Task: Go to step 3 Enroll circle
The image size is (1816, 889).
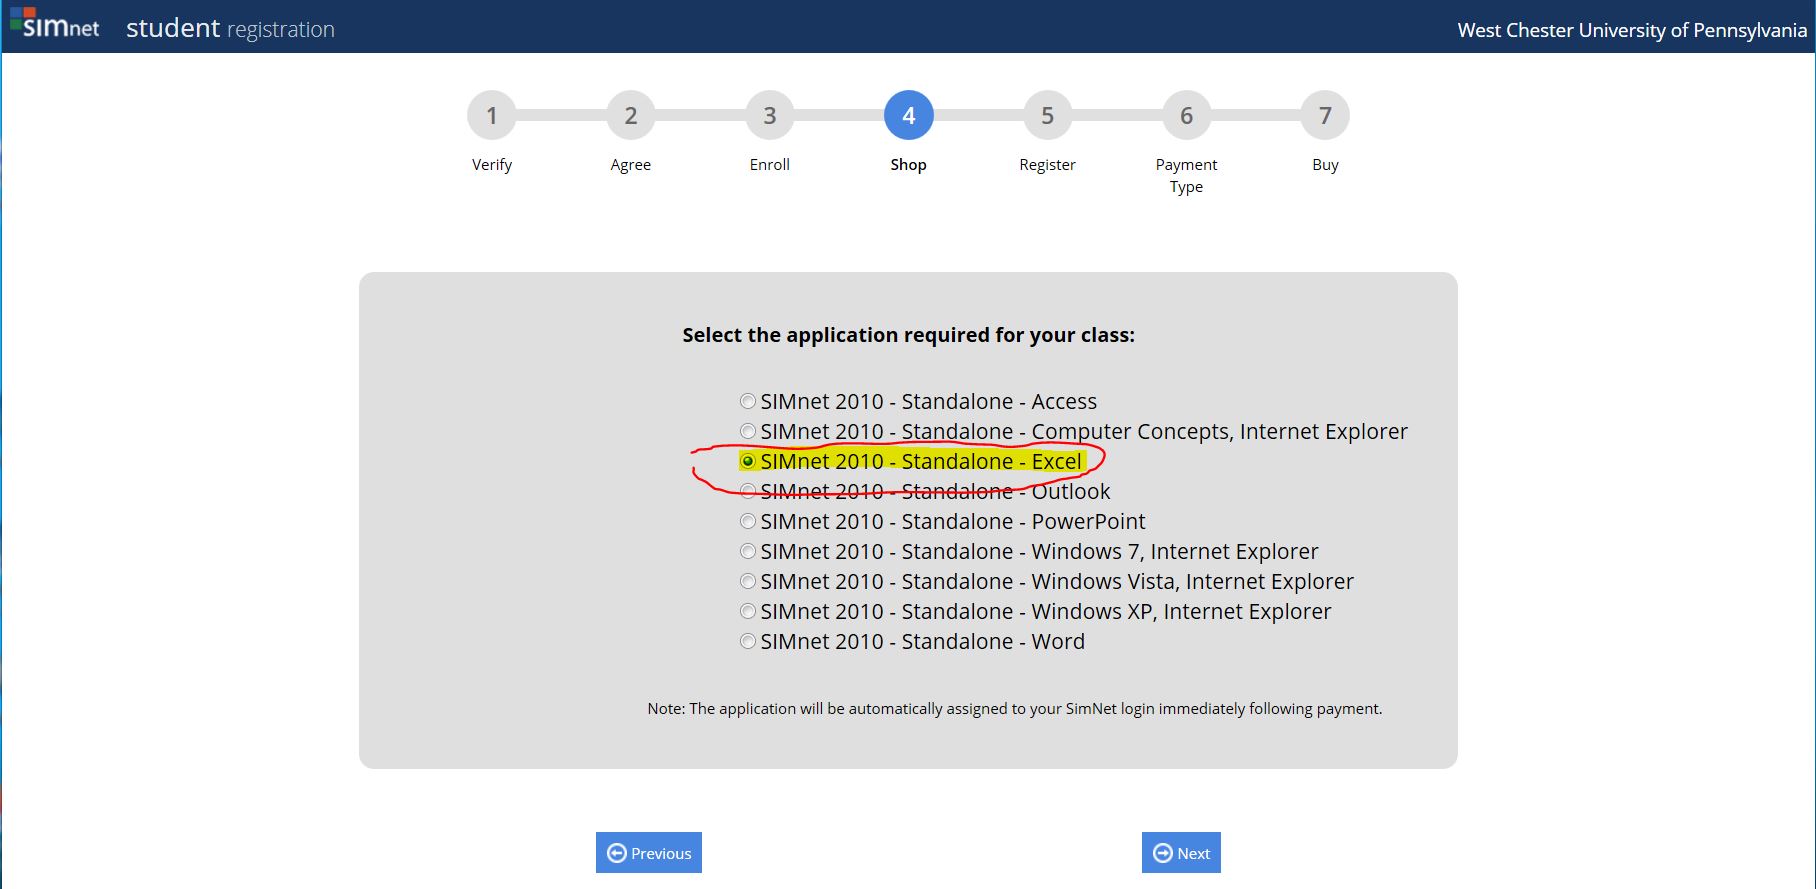Action: [x=770, y=116]
